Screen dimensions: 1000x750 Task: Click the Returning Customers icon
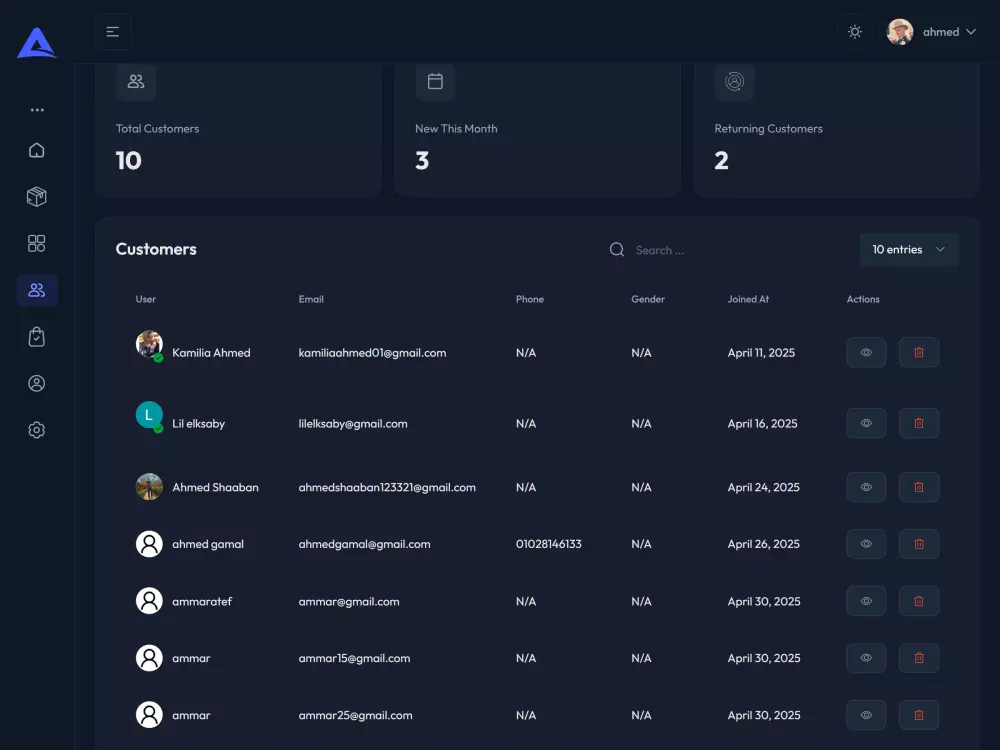[x=735, y=82]
